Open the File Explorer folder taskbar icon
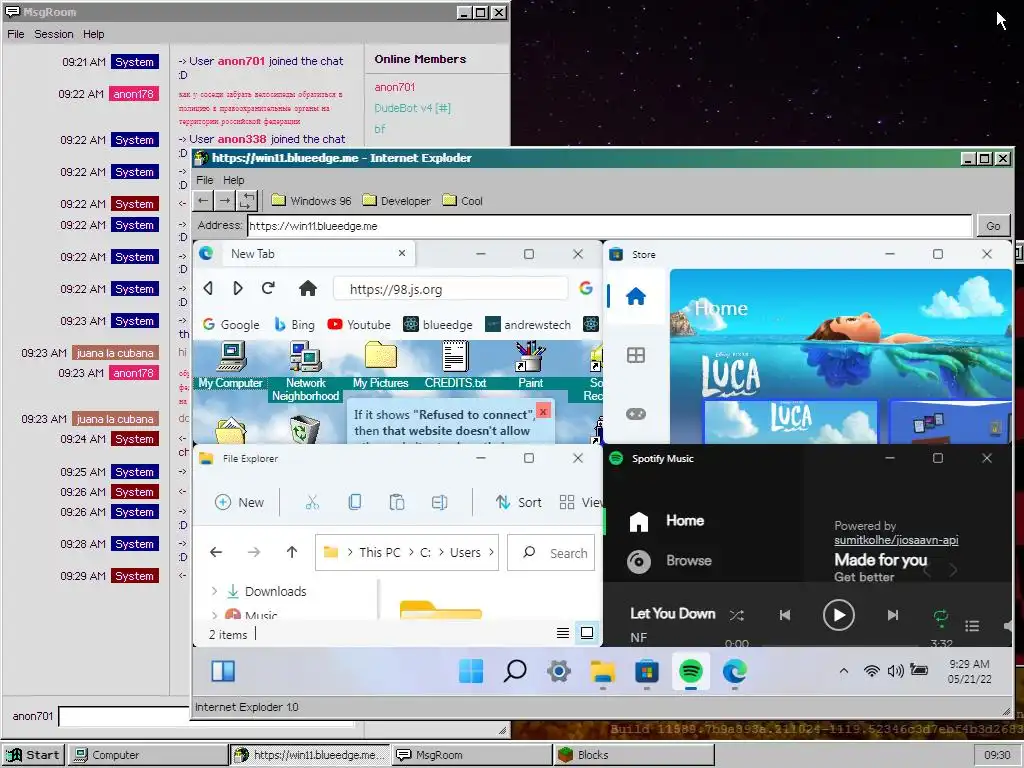 [603, 671]
